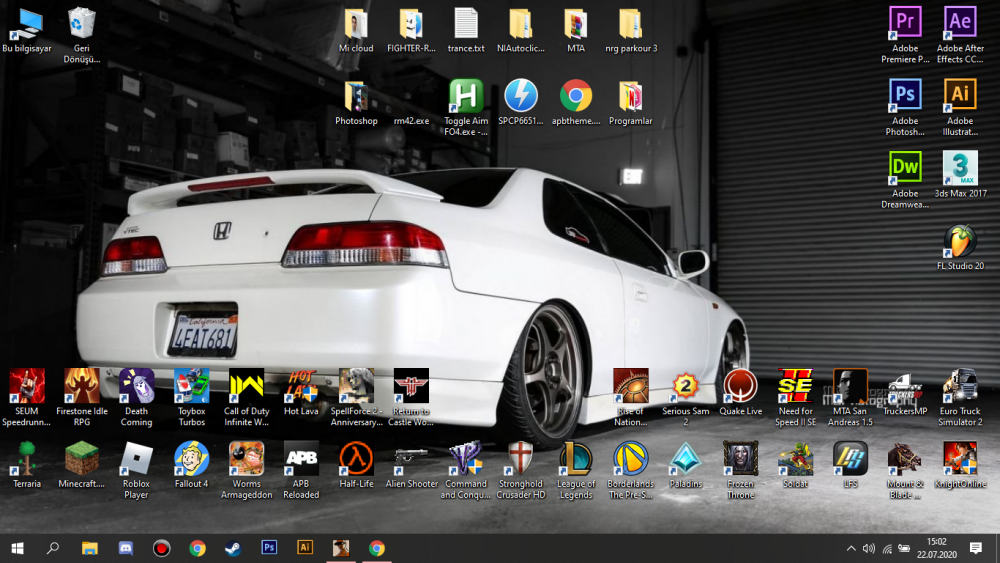Select the Half-Life game shortcut

[356, 459]
